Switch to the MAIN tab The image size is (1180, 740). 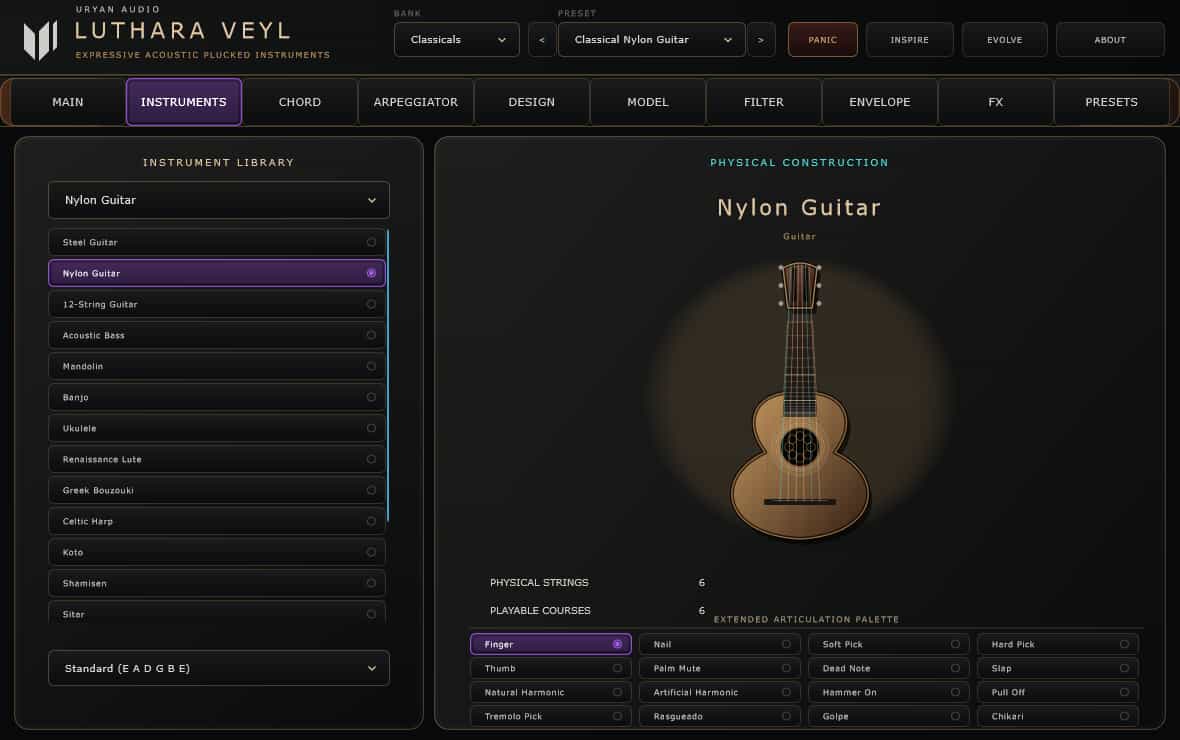pos(68,102)
